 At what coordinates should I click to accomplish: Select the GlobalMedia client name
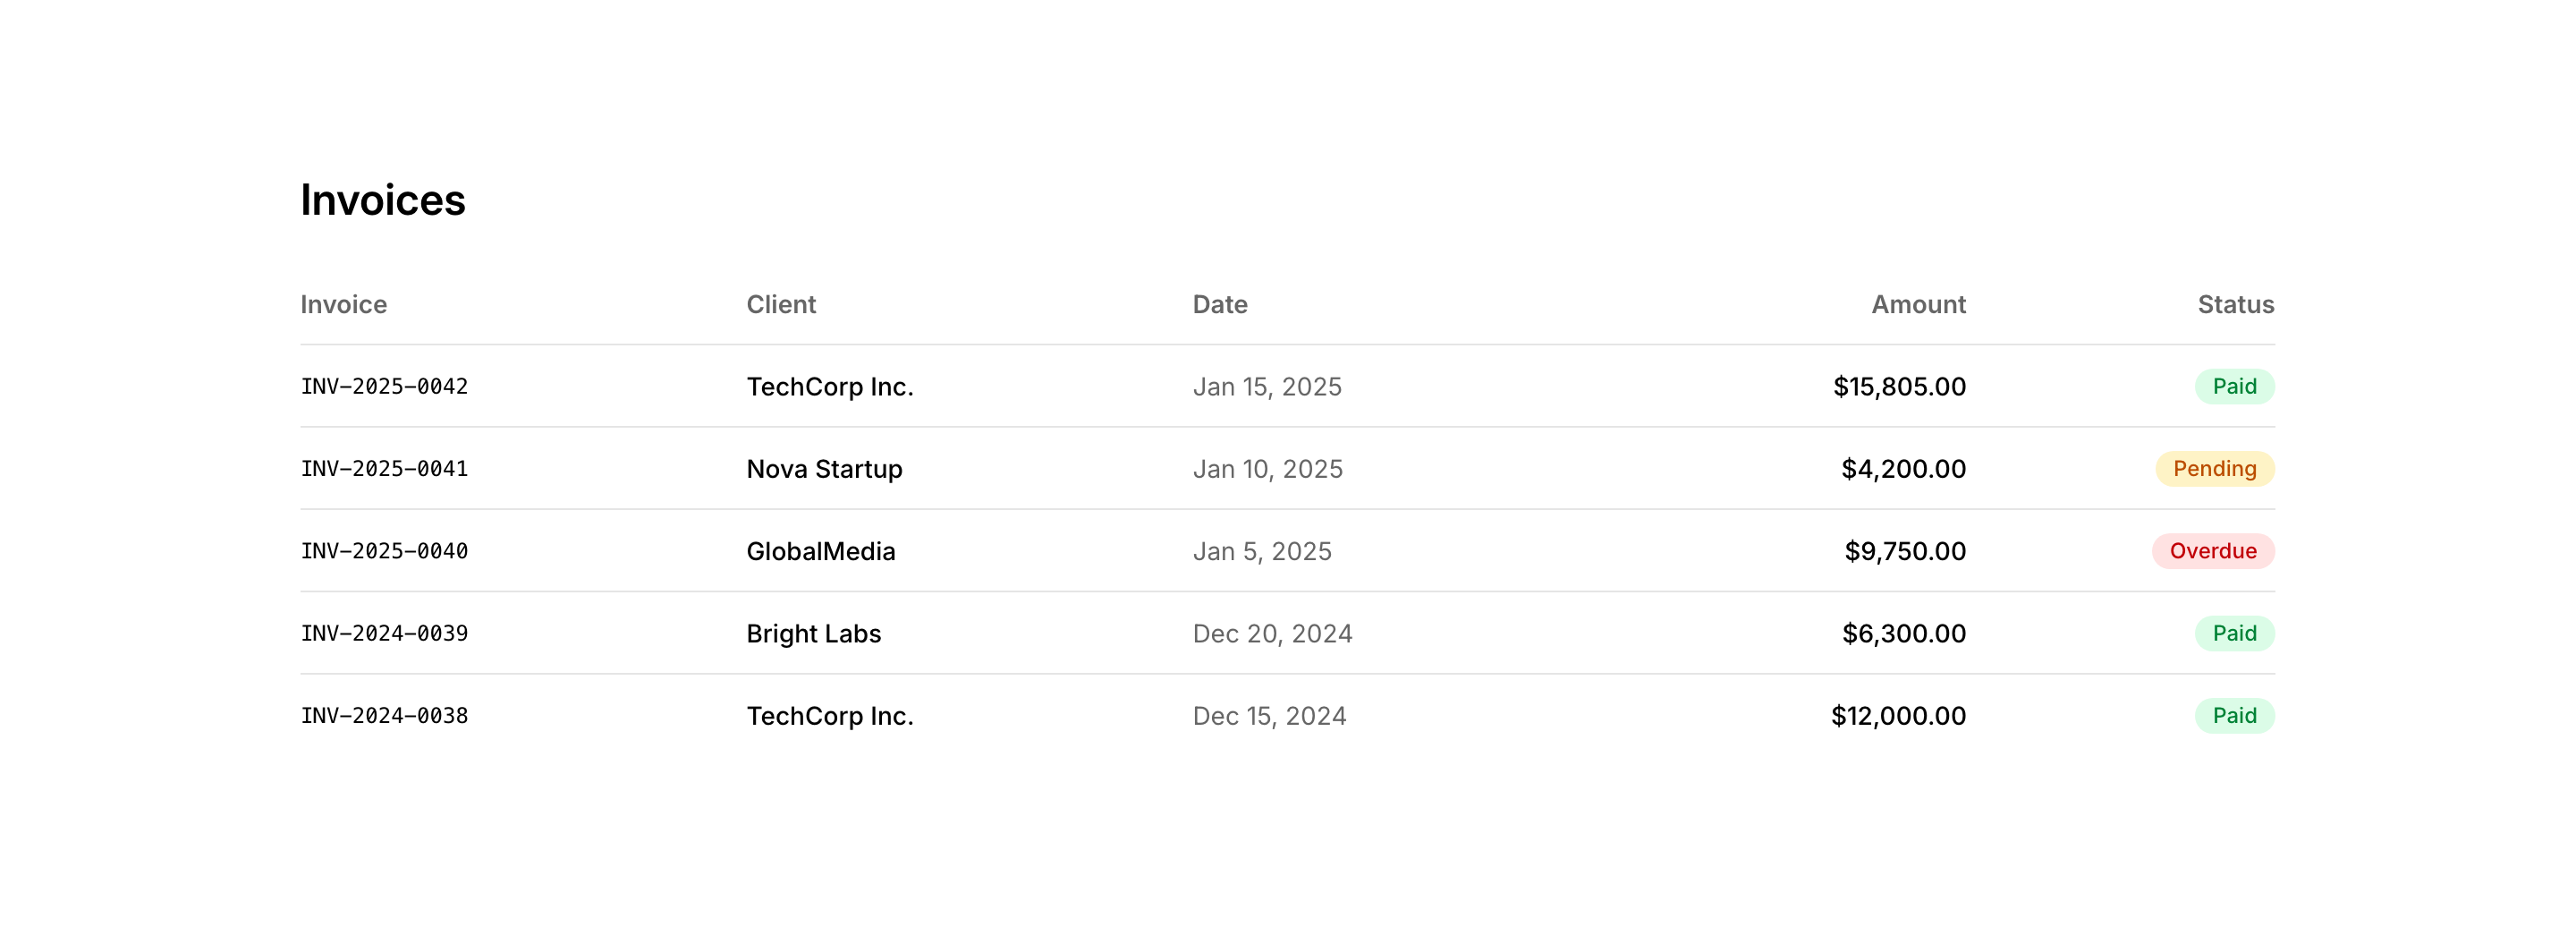pyautogui.click(x=820, y=551)
